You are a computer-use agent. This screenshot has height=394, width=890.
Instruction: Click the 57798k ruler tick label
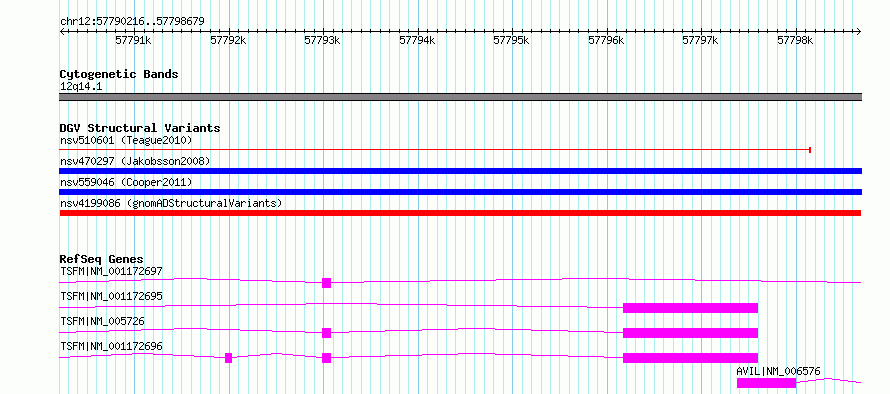coord(795,40)
